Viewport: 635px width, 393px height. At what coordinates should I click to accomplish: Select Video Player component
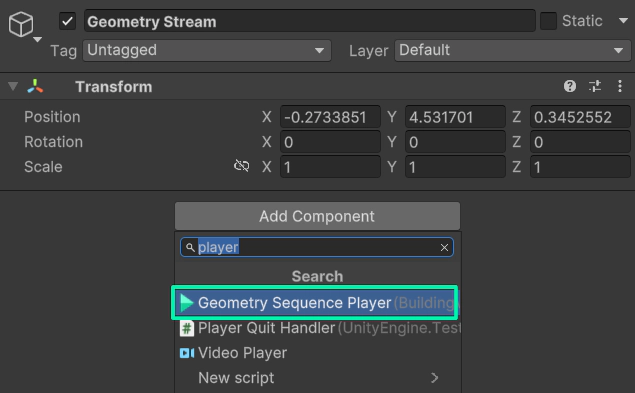point(318,353)
